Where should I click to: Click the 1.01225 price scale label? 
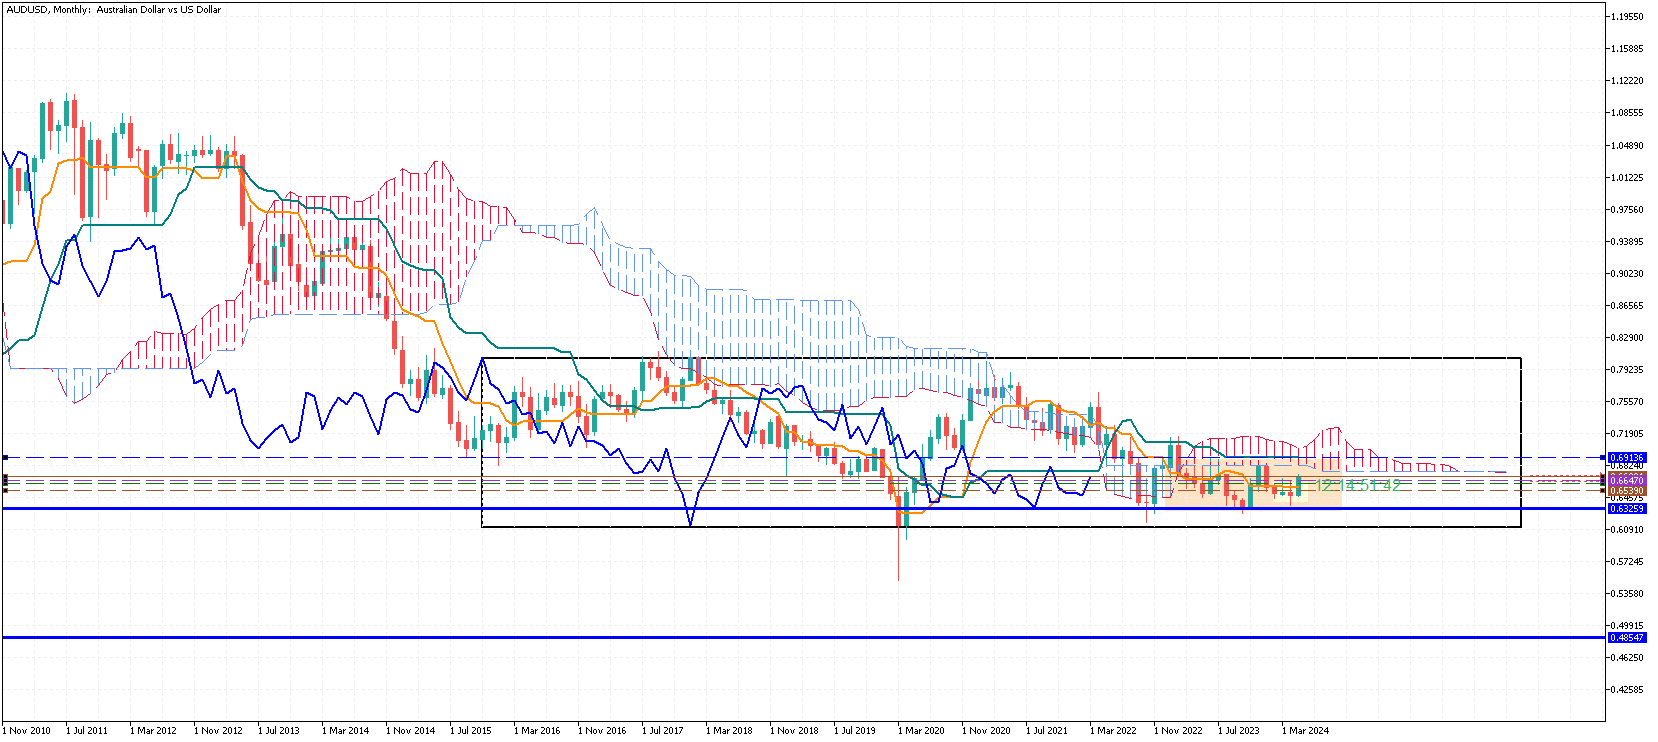pos(1628,178)
